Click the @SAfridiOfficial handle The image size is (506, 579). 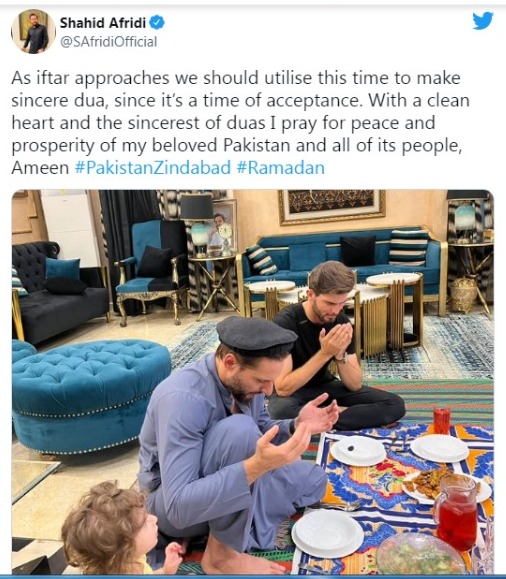[109, 42]
